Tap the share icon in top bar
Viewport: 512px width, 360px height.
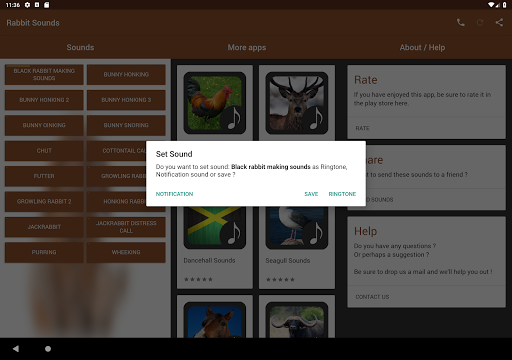499,23
